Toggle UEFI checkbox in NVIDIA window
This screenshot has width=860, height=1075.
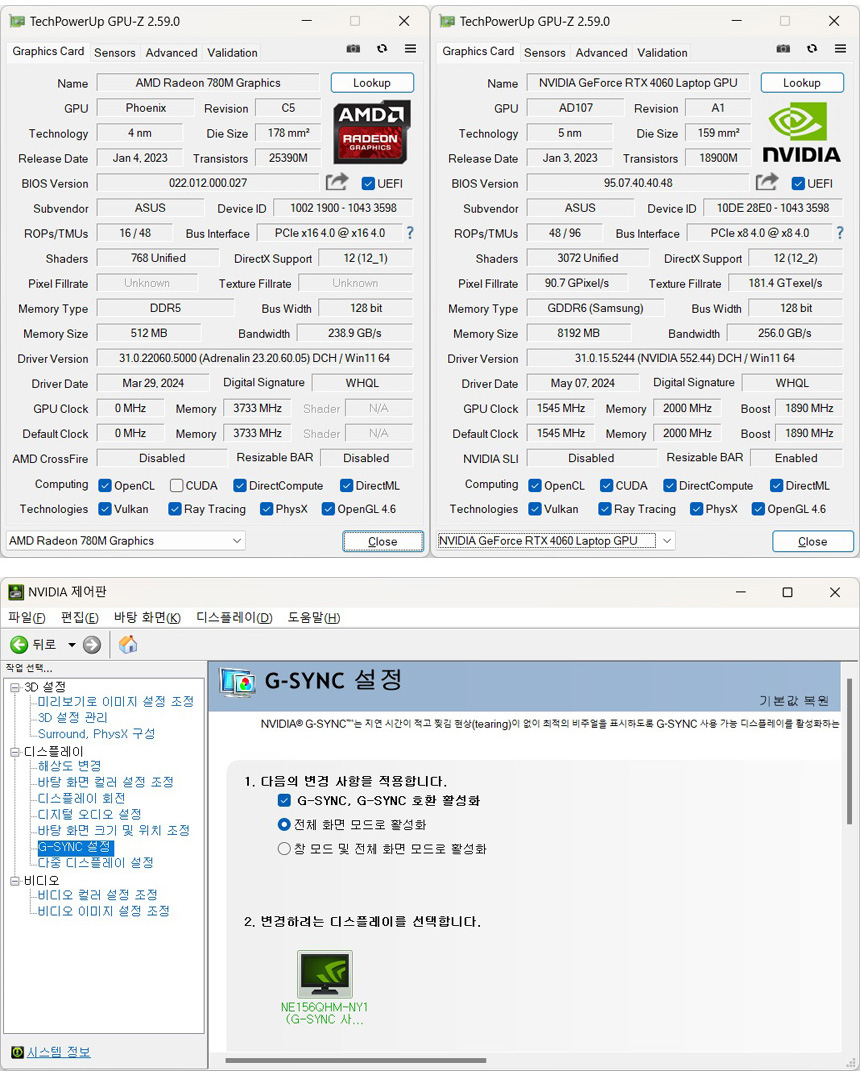[x=798, y=184]
